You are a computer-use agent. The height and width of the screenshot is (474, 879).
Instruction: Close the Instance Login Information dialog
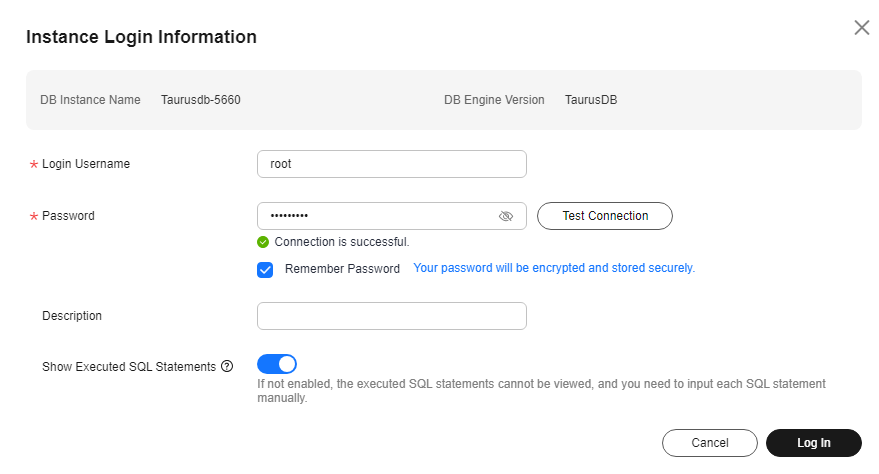pyautogui.click(x=861, y=27)
